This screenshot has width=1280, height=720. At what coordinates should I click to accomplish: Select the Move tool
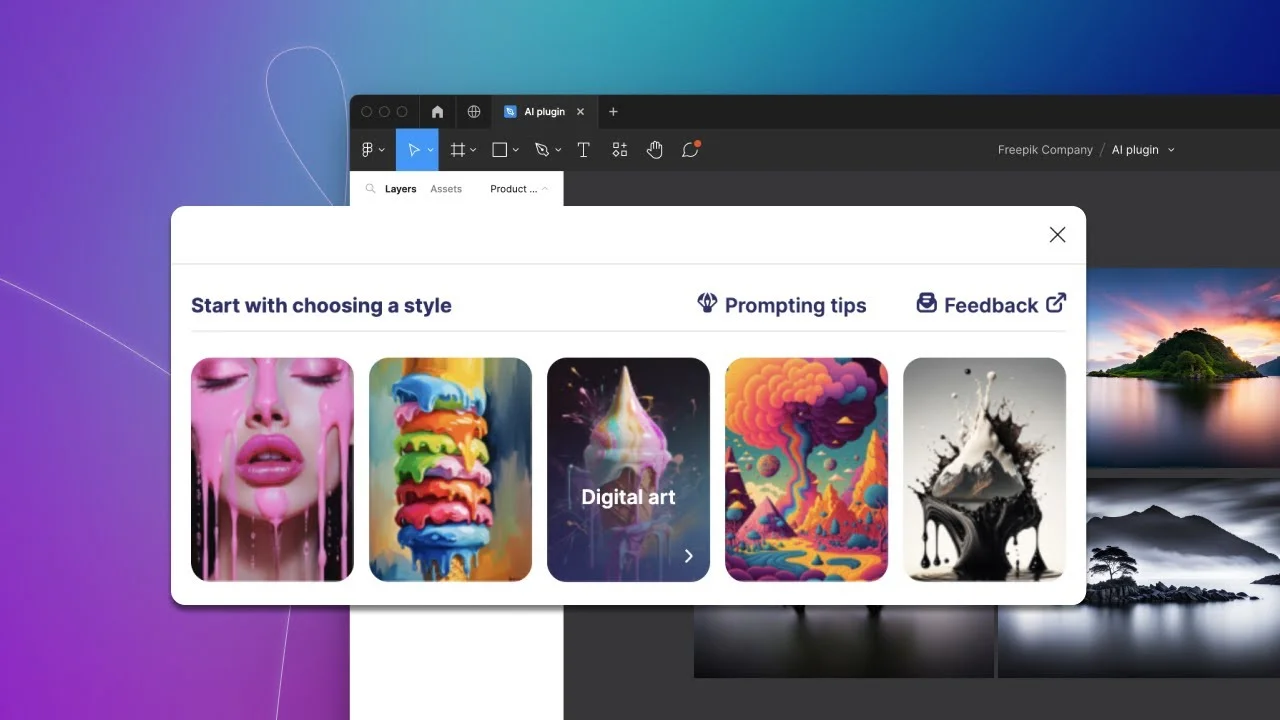point(412,149)
